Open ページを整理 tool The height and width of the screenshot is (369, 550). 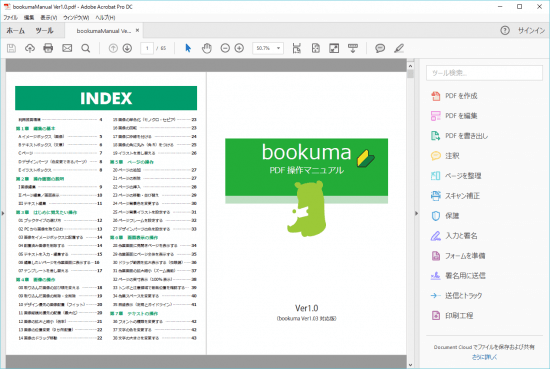coord(456,176)
